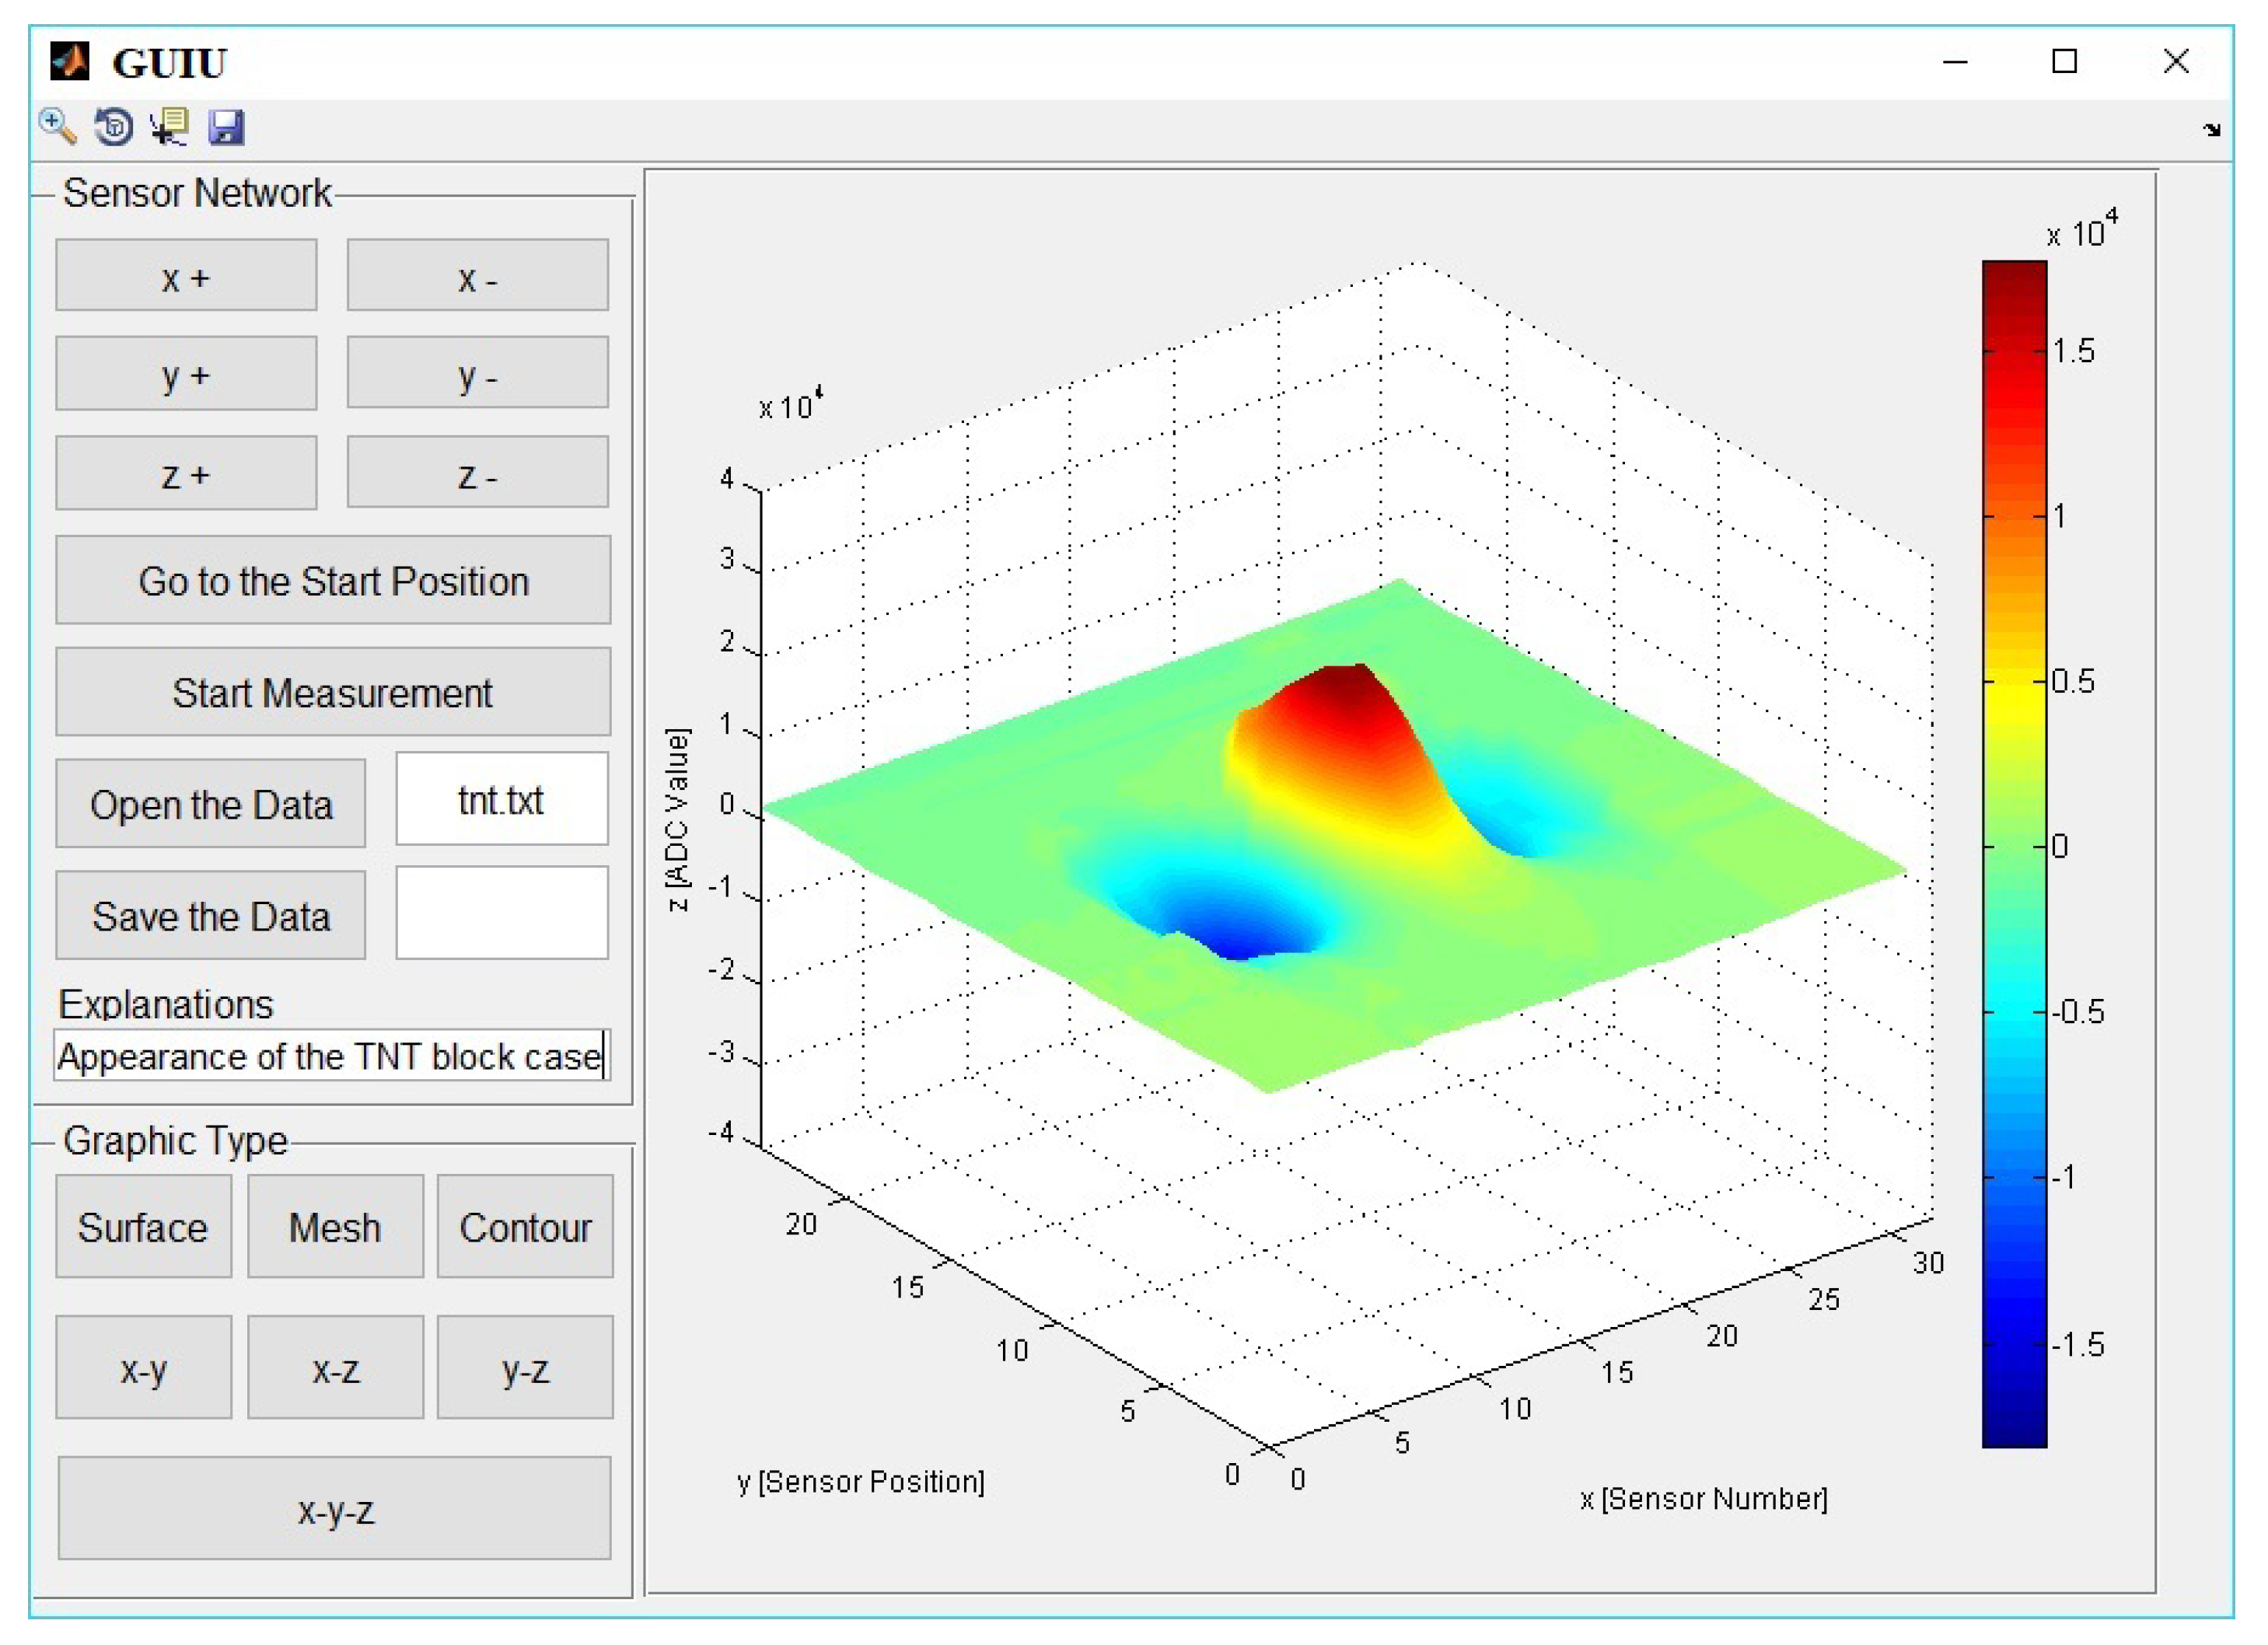Click the Open the Data button
Screen dimensions: 2268x1645
(x=211, y=804)
